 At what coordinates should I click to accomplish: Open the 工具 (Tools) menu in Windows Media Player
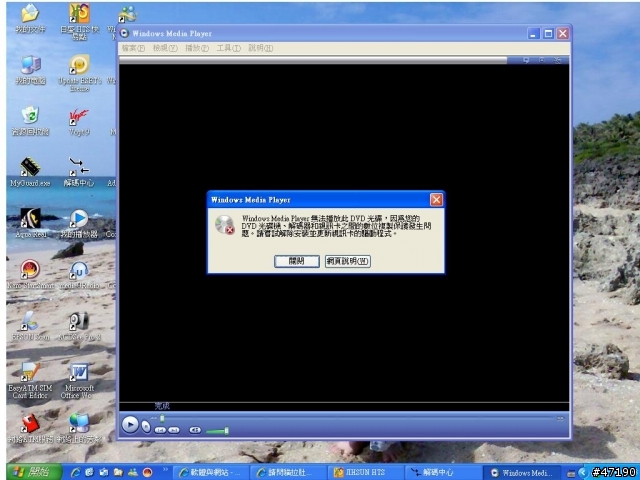point(228,48)
